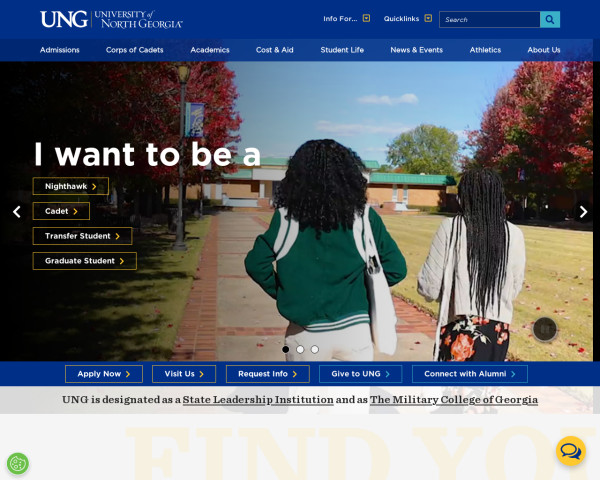600x480 pixels.
Task: Expand the Quicklinks dropdown
Action: point(408,18)
